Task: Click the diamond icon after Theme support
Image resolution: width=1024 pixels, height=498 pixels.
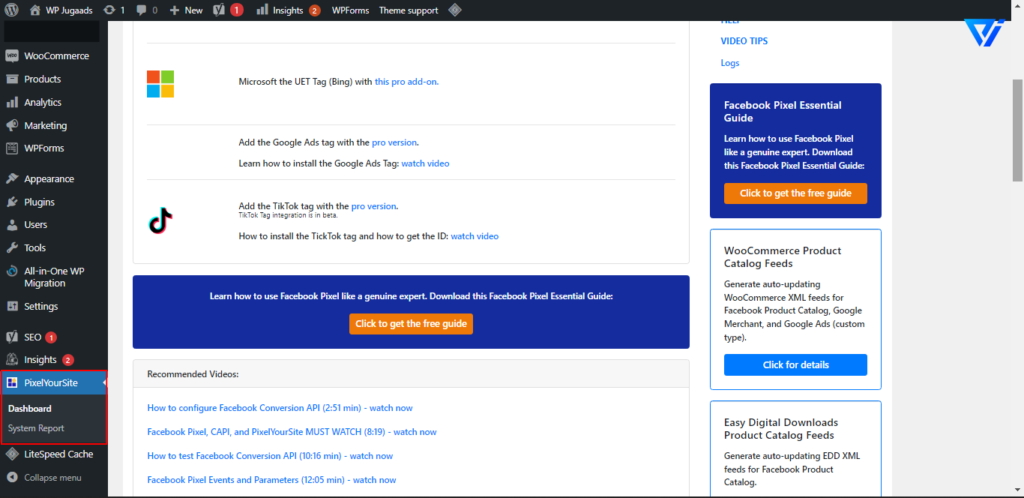Action: [455, 10]
